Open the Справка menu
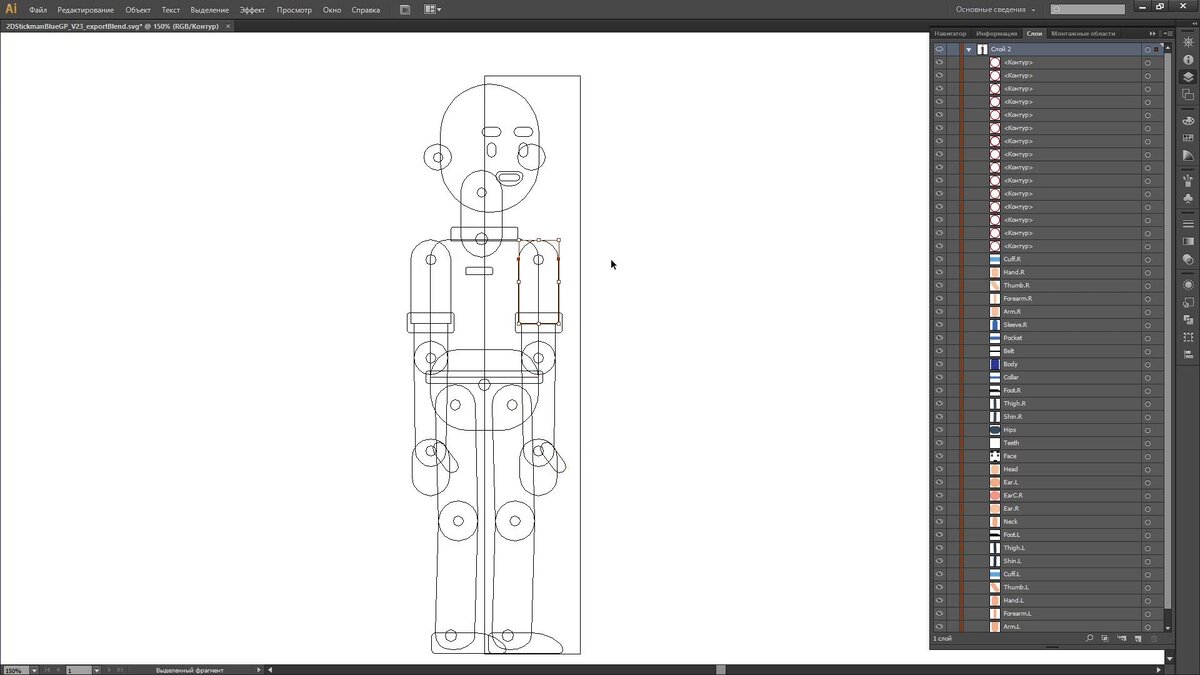The width and height of the screenshot is (1200, 675). [366, 9]
